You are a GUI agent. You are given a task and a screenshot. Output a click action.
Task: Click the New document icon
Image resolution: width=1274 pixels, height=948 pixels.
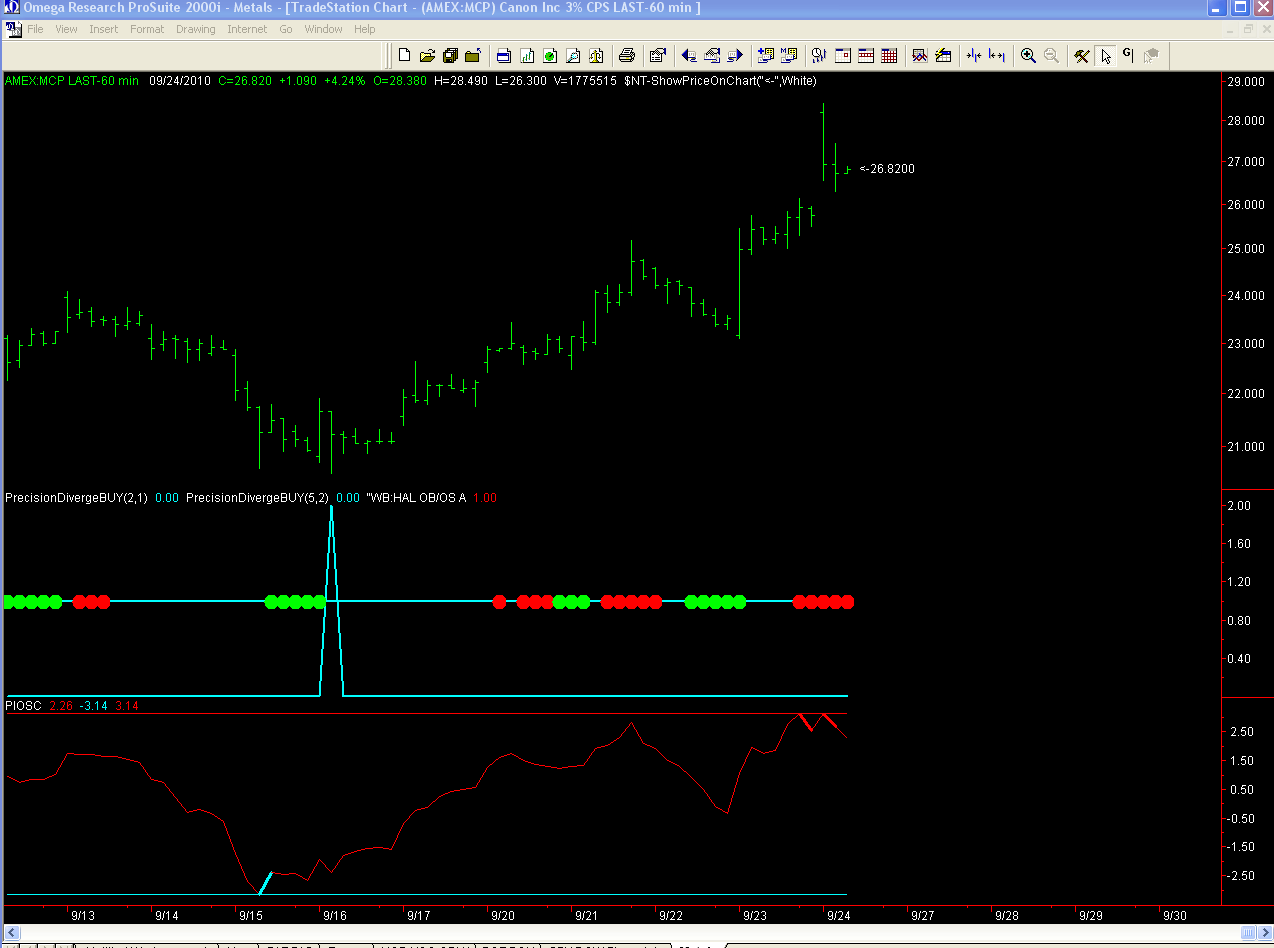point(405,56)
